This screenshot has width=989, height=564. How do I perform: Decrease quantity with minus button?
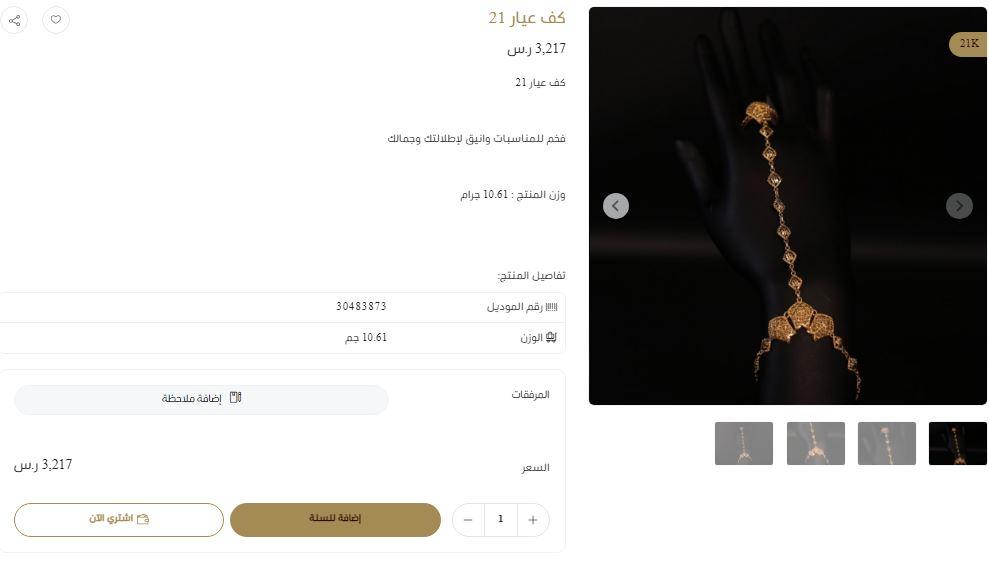[x=468, y=520]
